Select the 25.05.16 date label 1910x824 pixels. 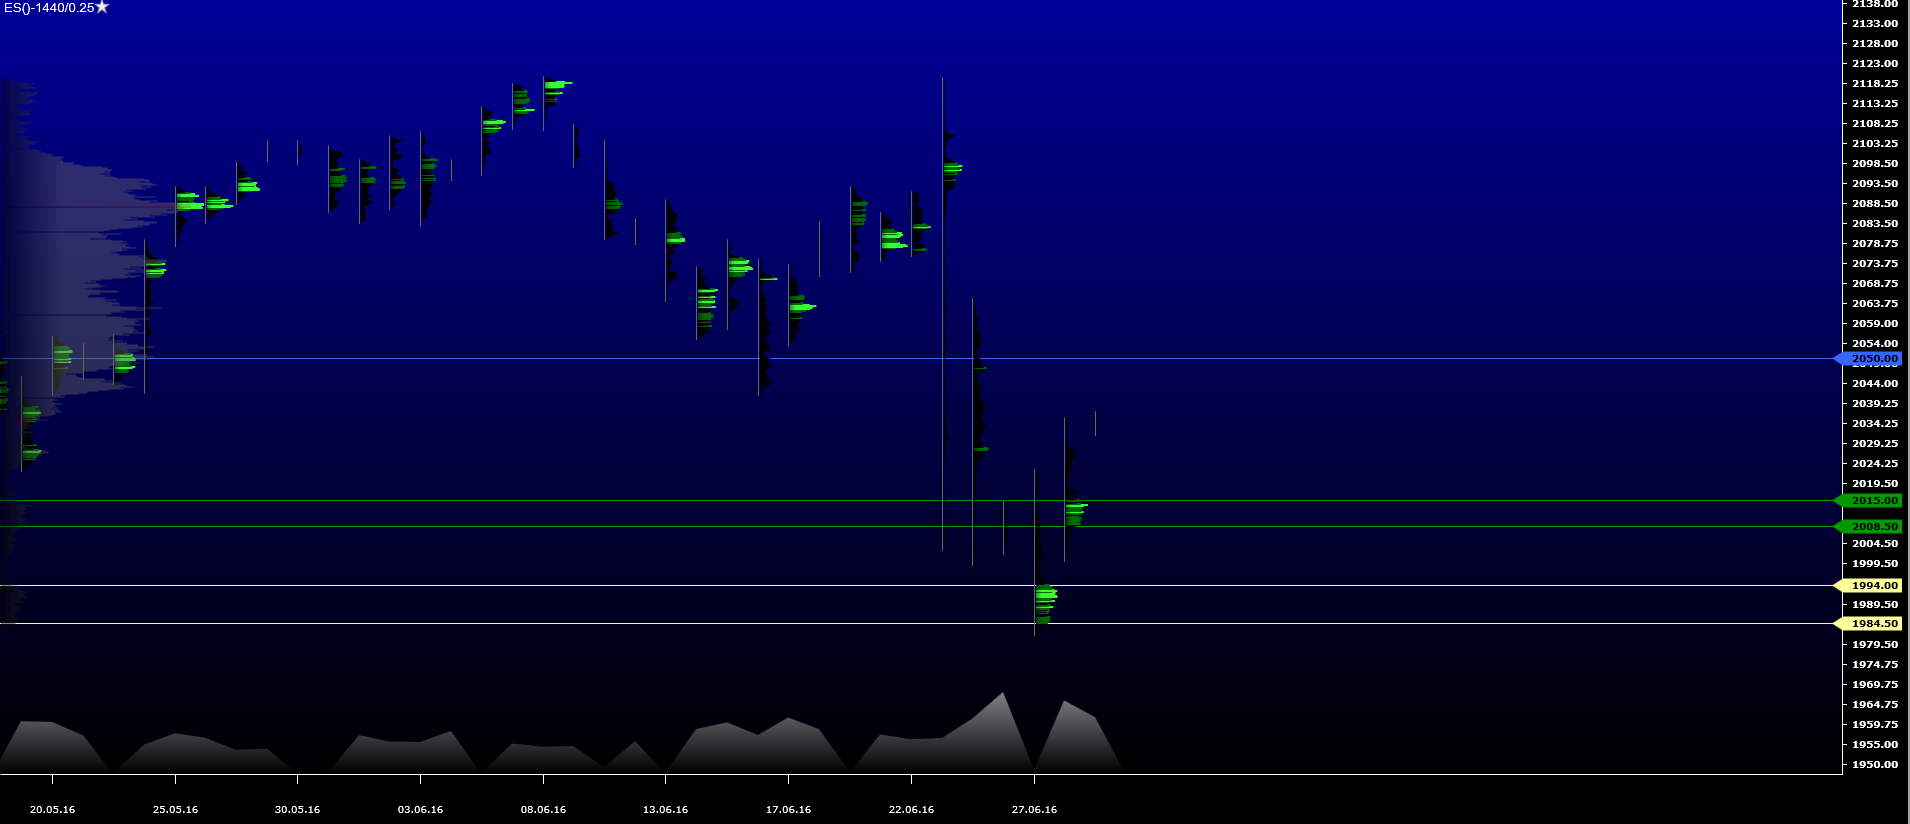(x=175, y=810)
